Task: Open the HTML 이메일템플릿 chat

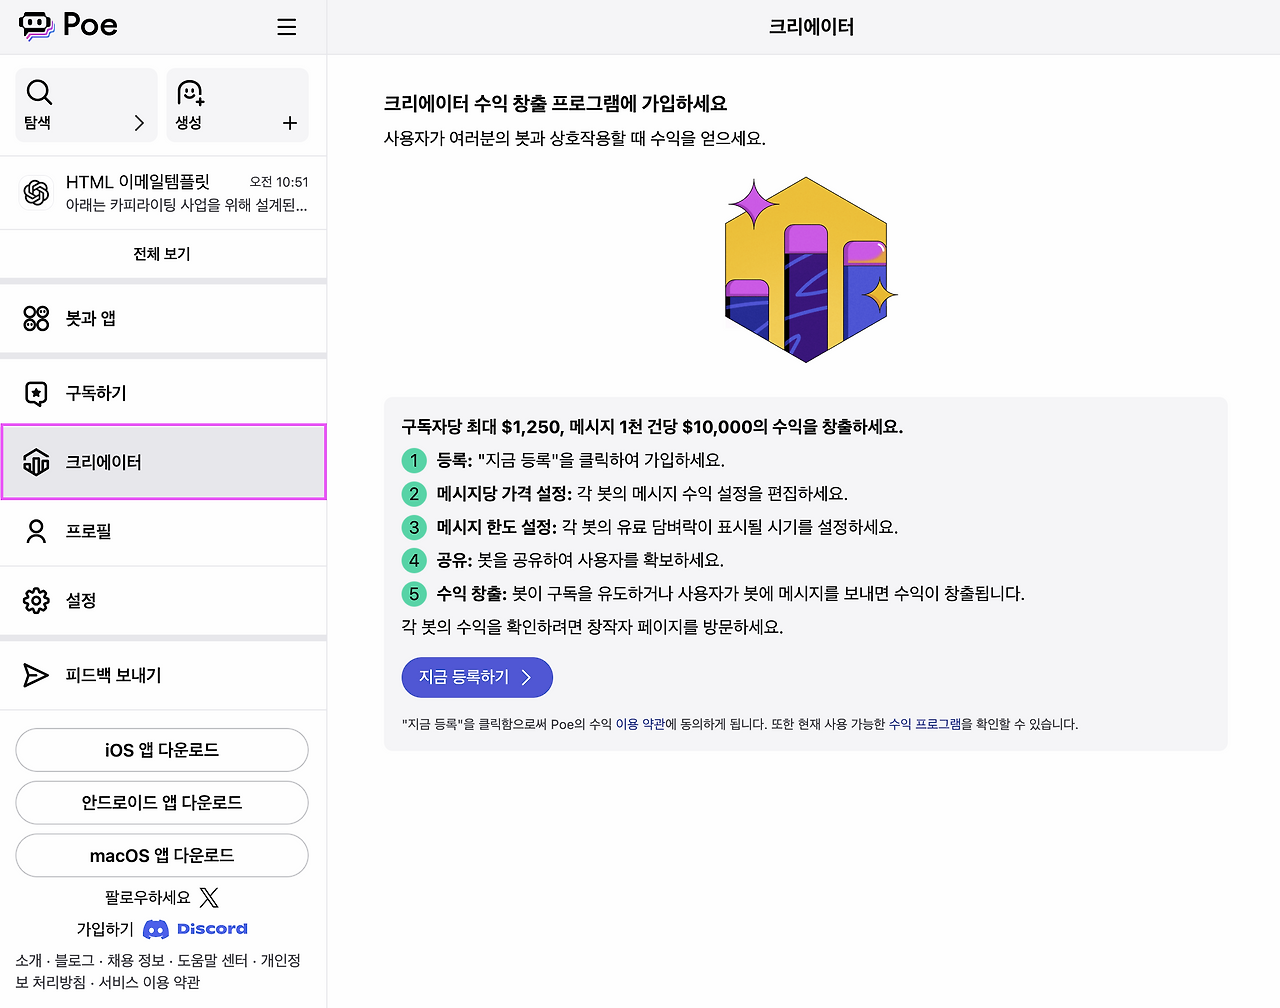Action: [163, 193]
